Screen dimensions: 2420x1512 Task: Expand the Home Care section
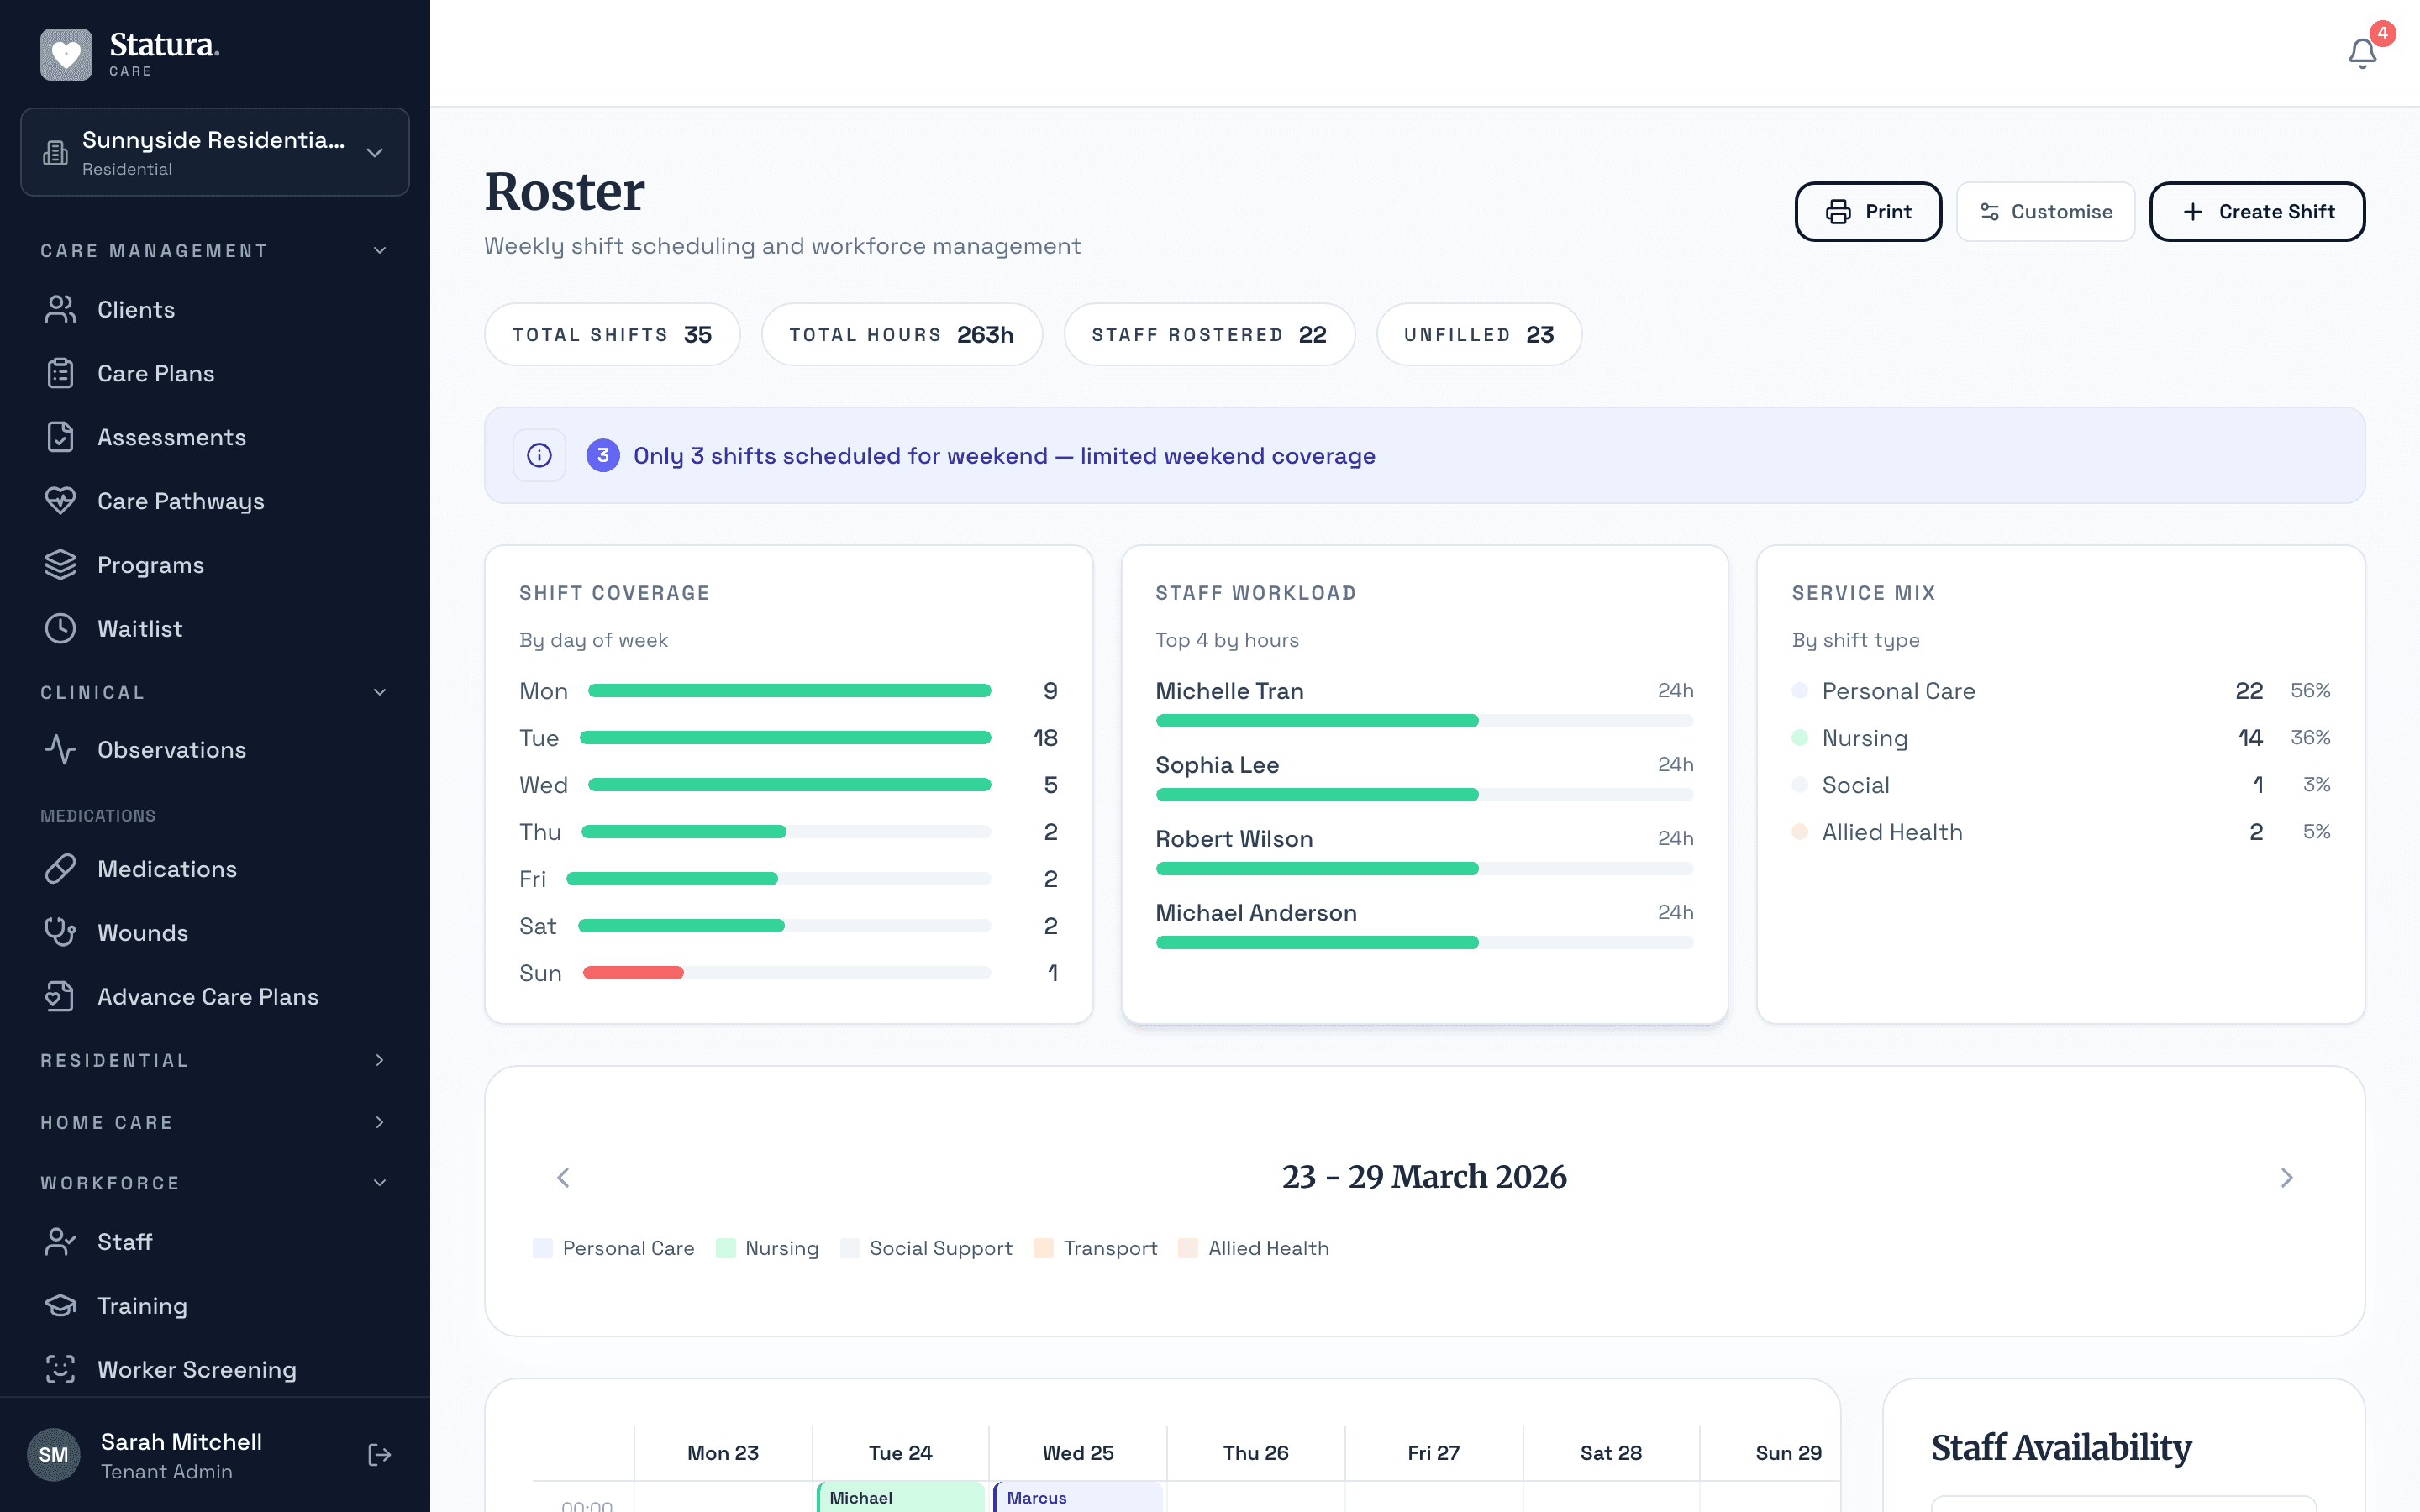point(379,1122)
